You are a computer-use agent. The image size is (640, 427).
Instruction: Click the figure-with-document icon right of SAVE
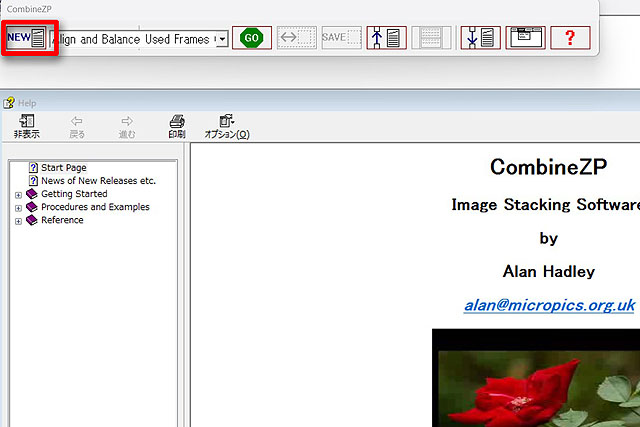click(386, 38)
